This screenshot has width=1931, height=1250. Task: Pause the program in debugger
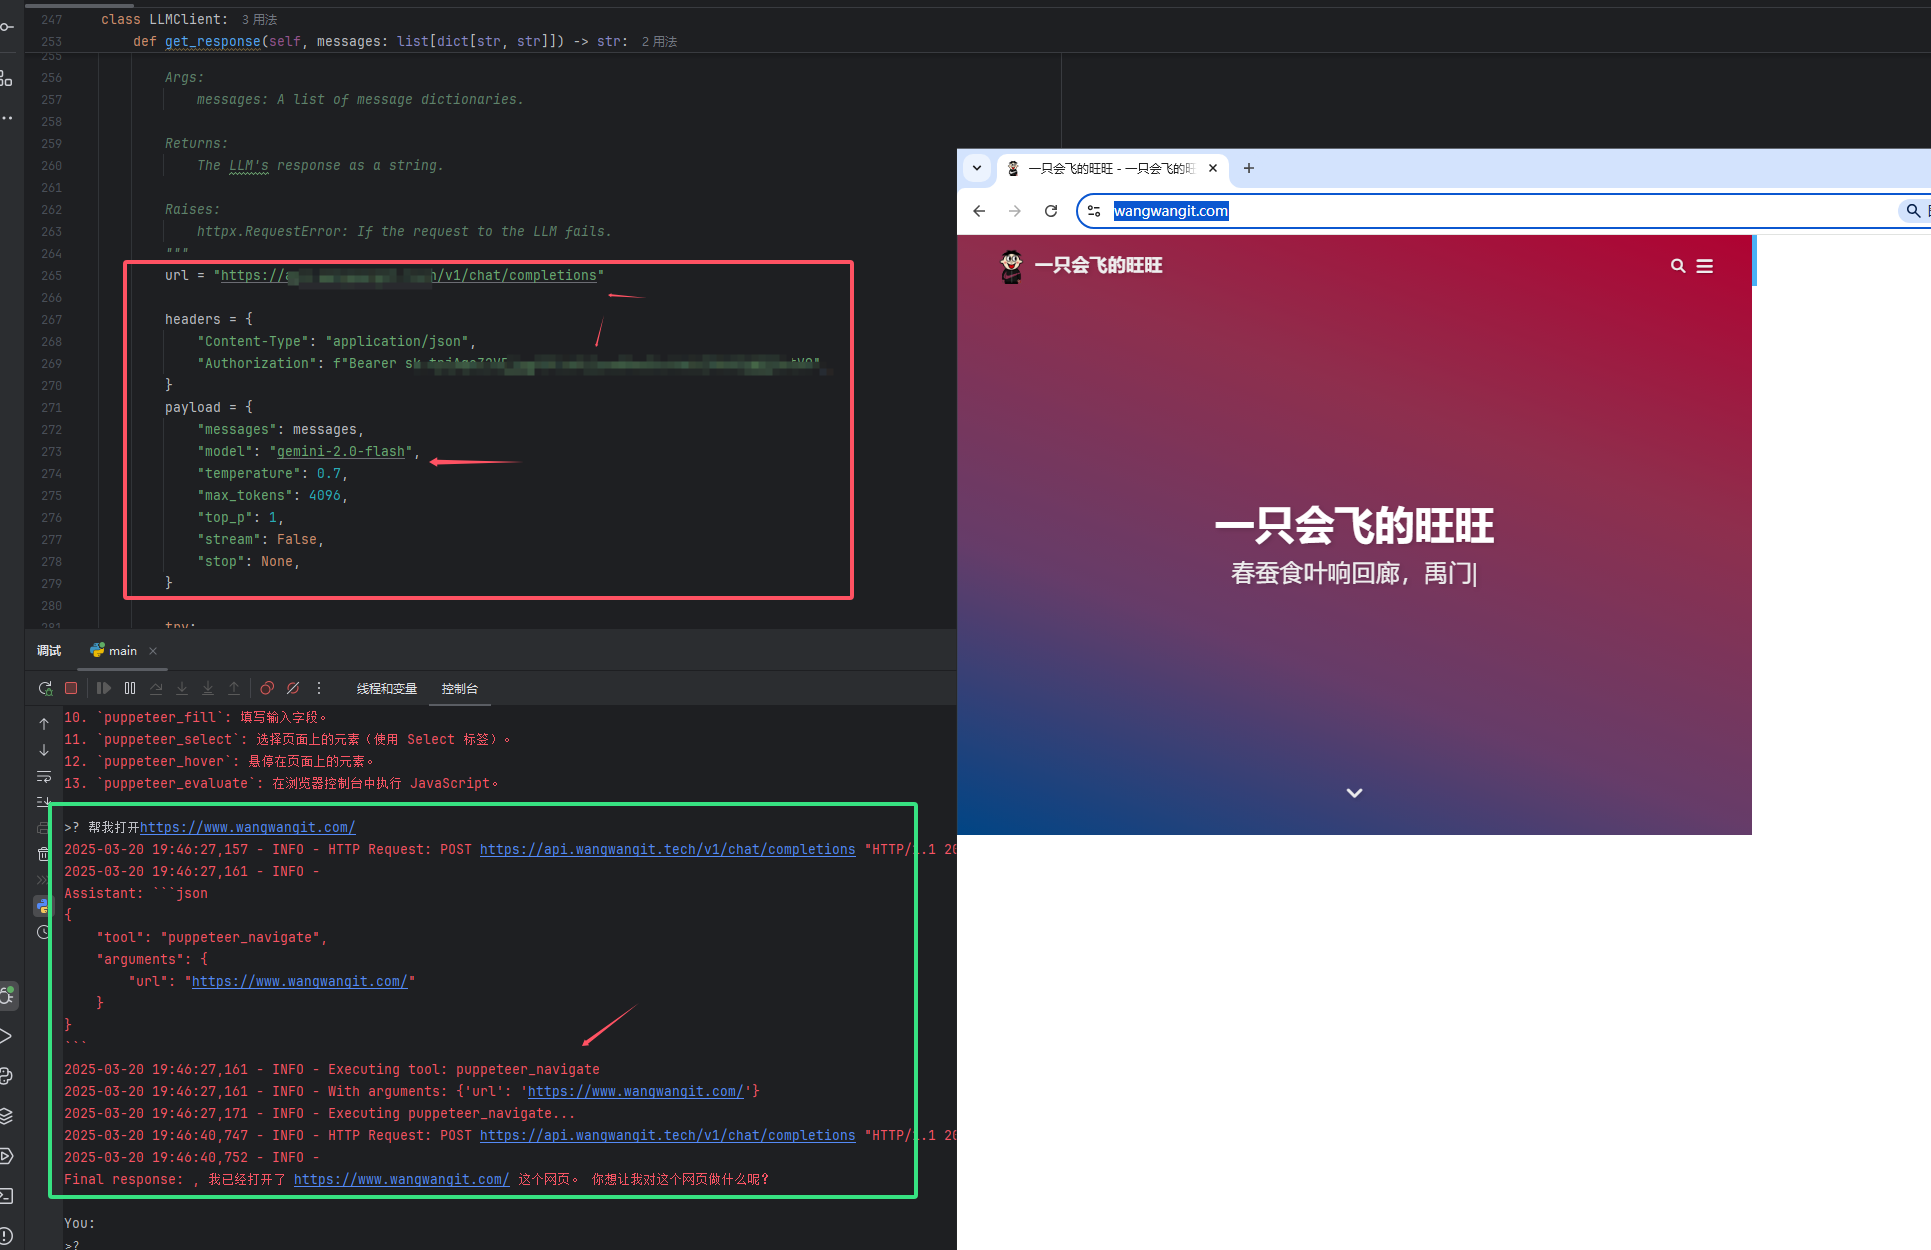pos(130,688)
